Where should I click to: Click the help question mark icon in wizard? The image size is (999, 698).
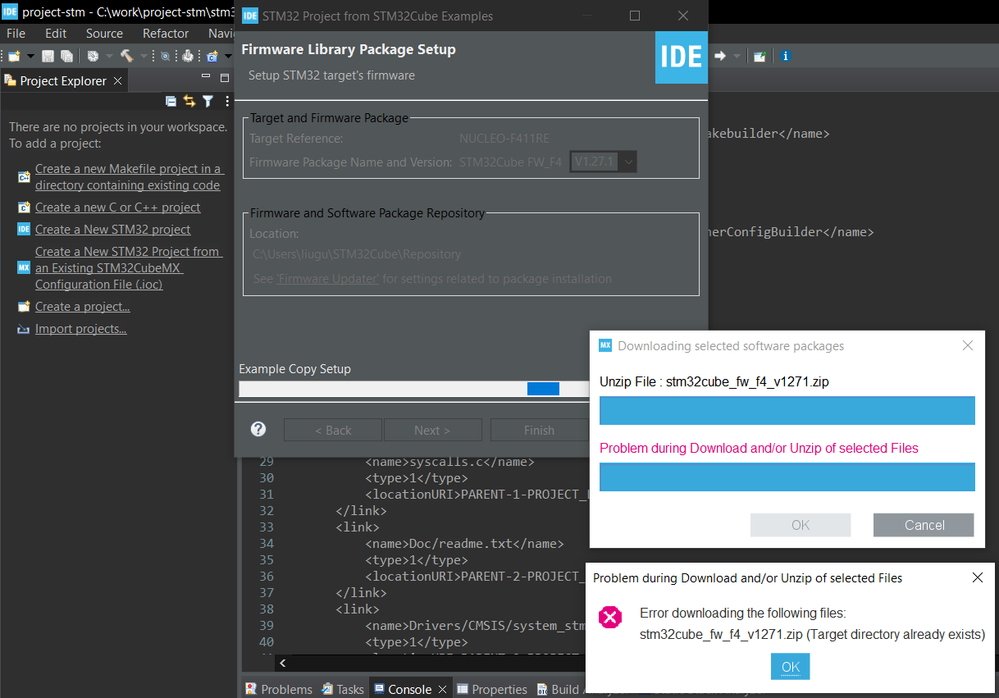(258, 429)
